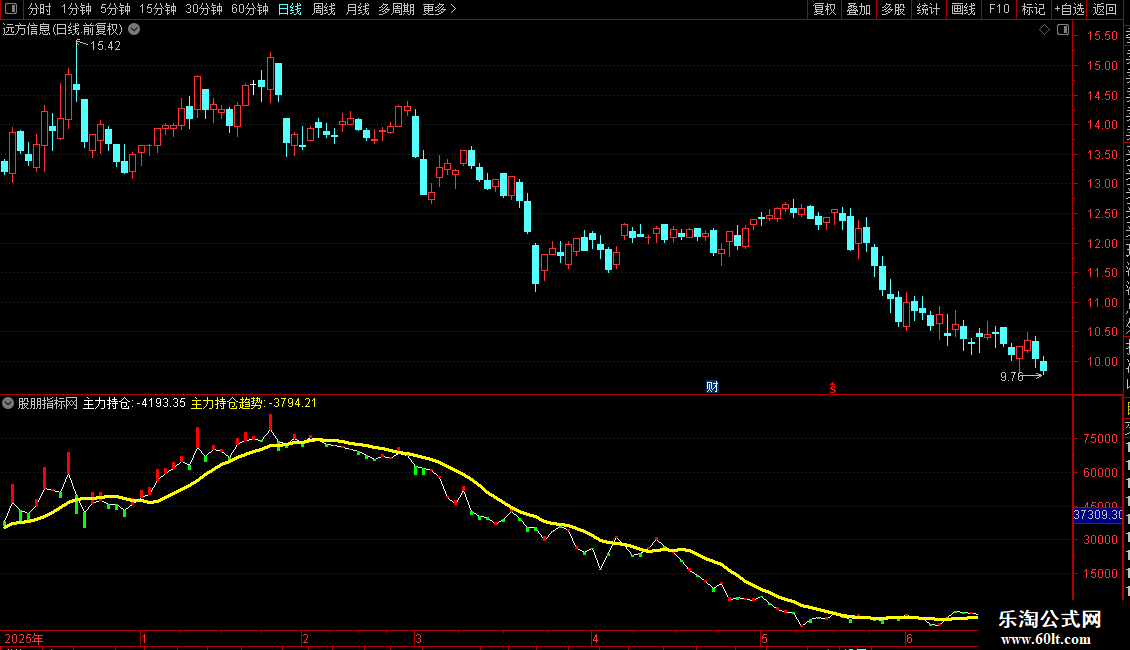Open the F10 company info
The height and width of the screenshot is (650, 1130).
(999, 9)
